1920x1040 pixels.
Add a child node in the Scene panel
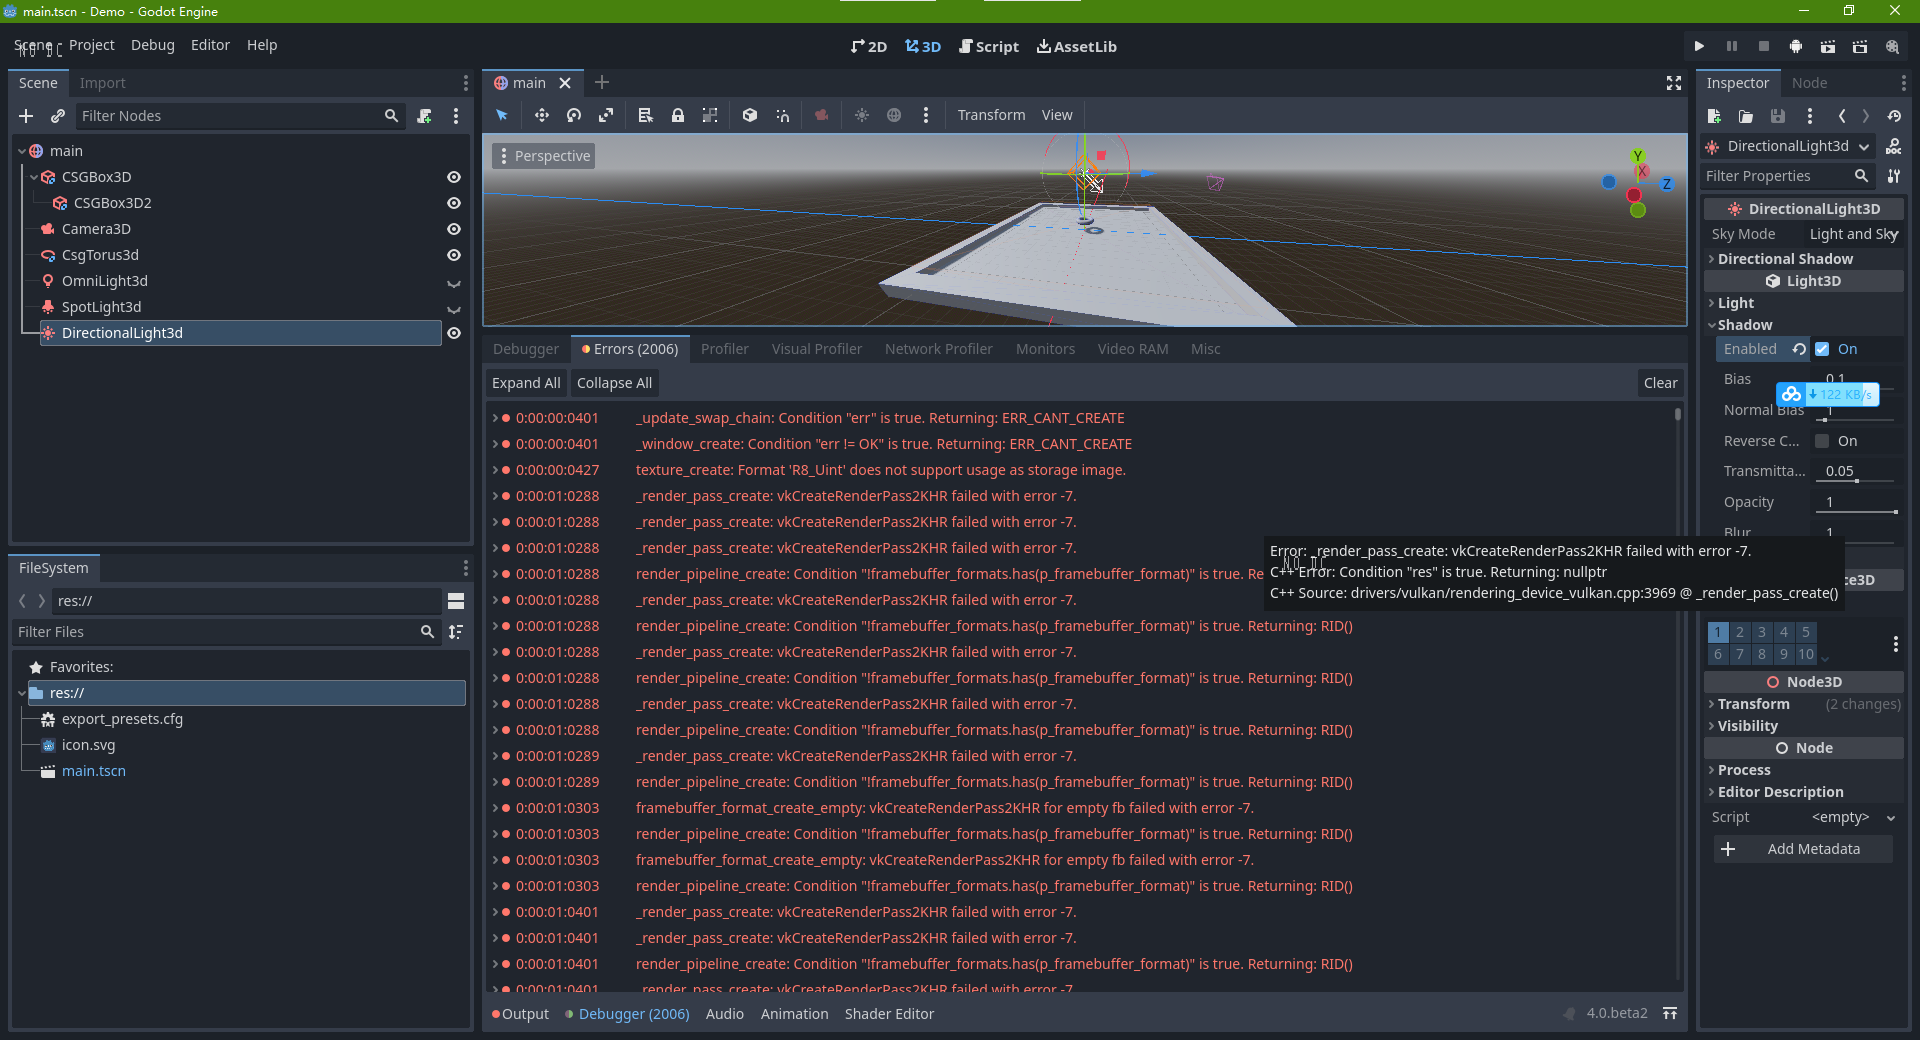26,116
